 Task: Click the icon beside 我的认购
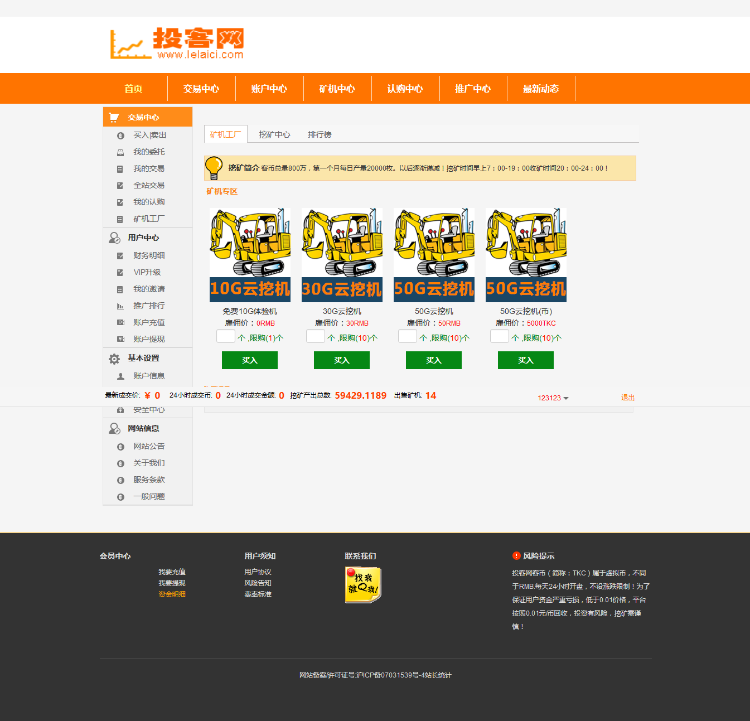(121, 202)
